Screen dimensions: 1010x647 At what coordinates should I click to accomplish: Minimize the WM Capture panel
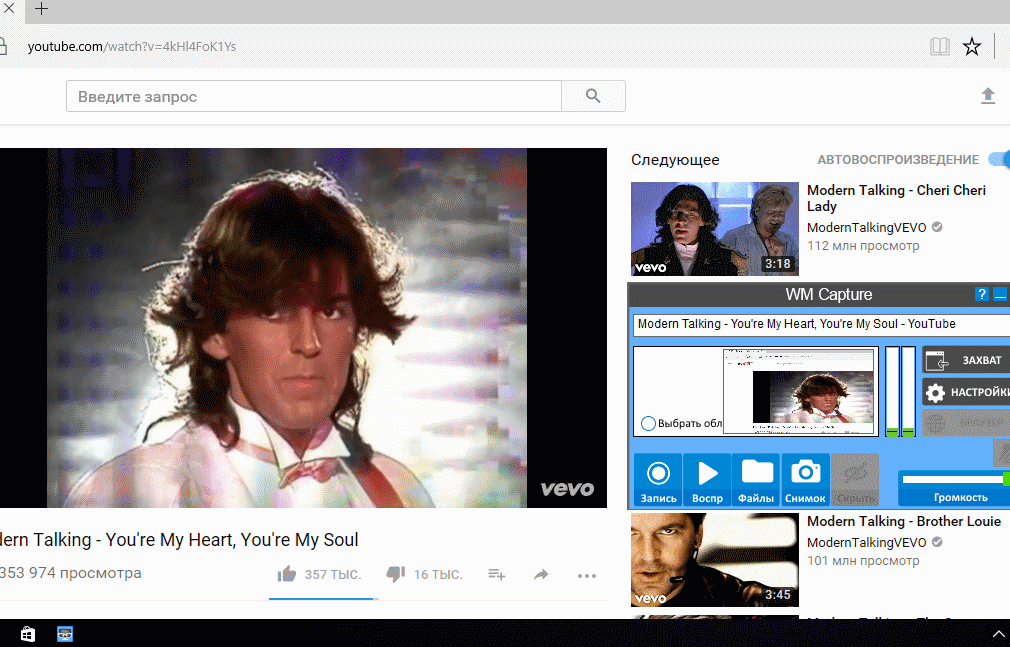[x=1000, y=295]
